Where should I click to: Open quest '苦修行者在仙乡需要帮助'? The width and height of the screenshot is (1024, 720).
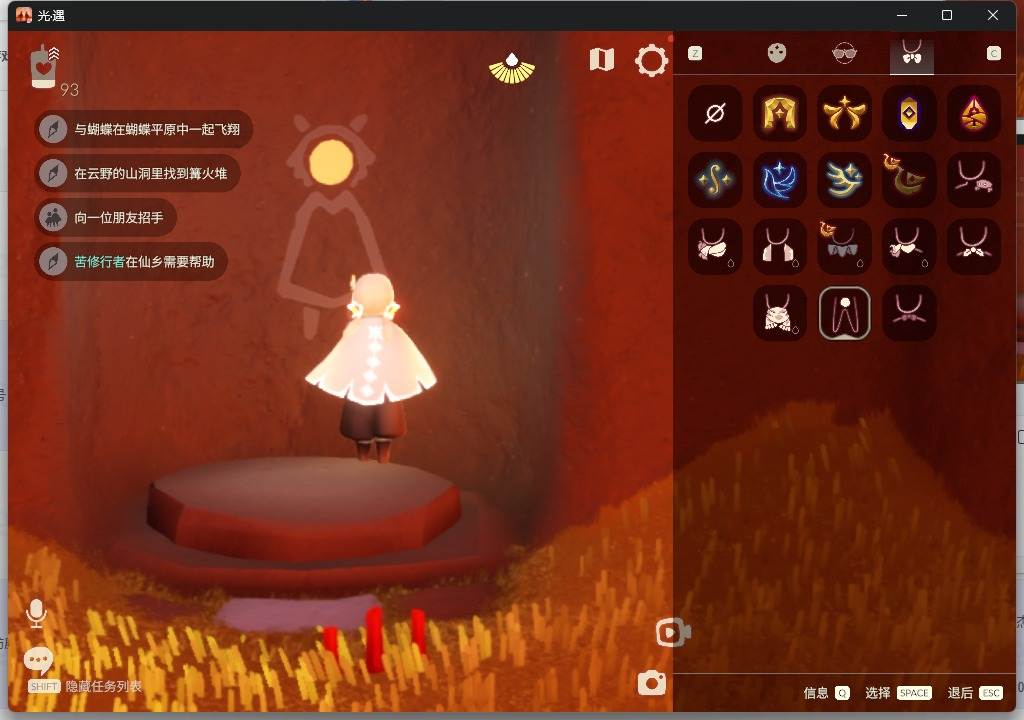[x=131, y=261]
